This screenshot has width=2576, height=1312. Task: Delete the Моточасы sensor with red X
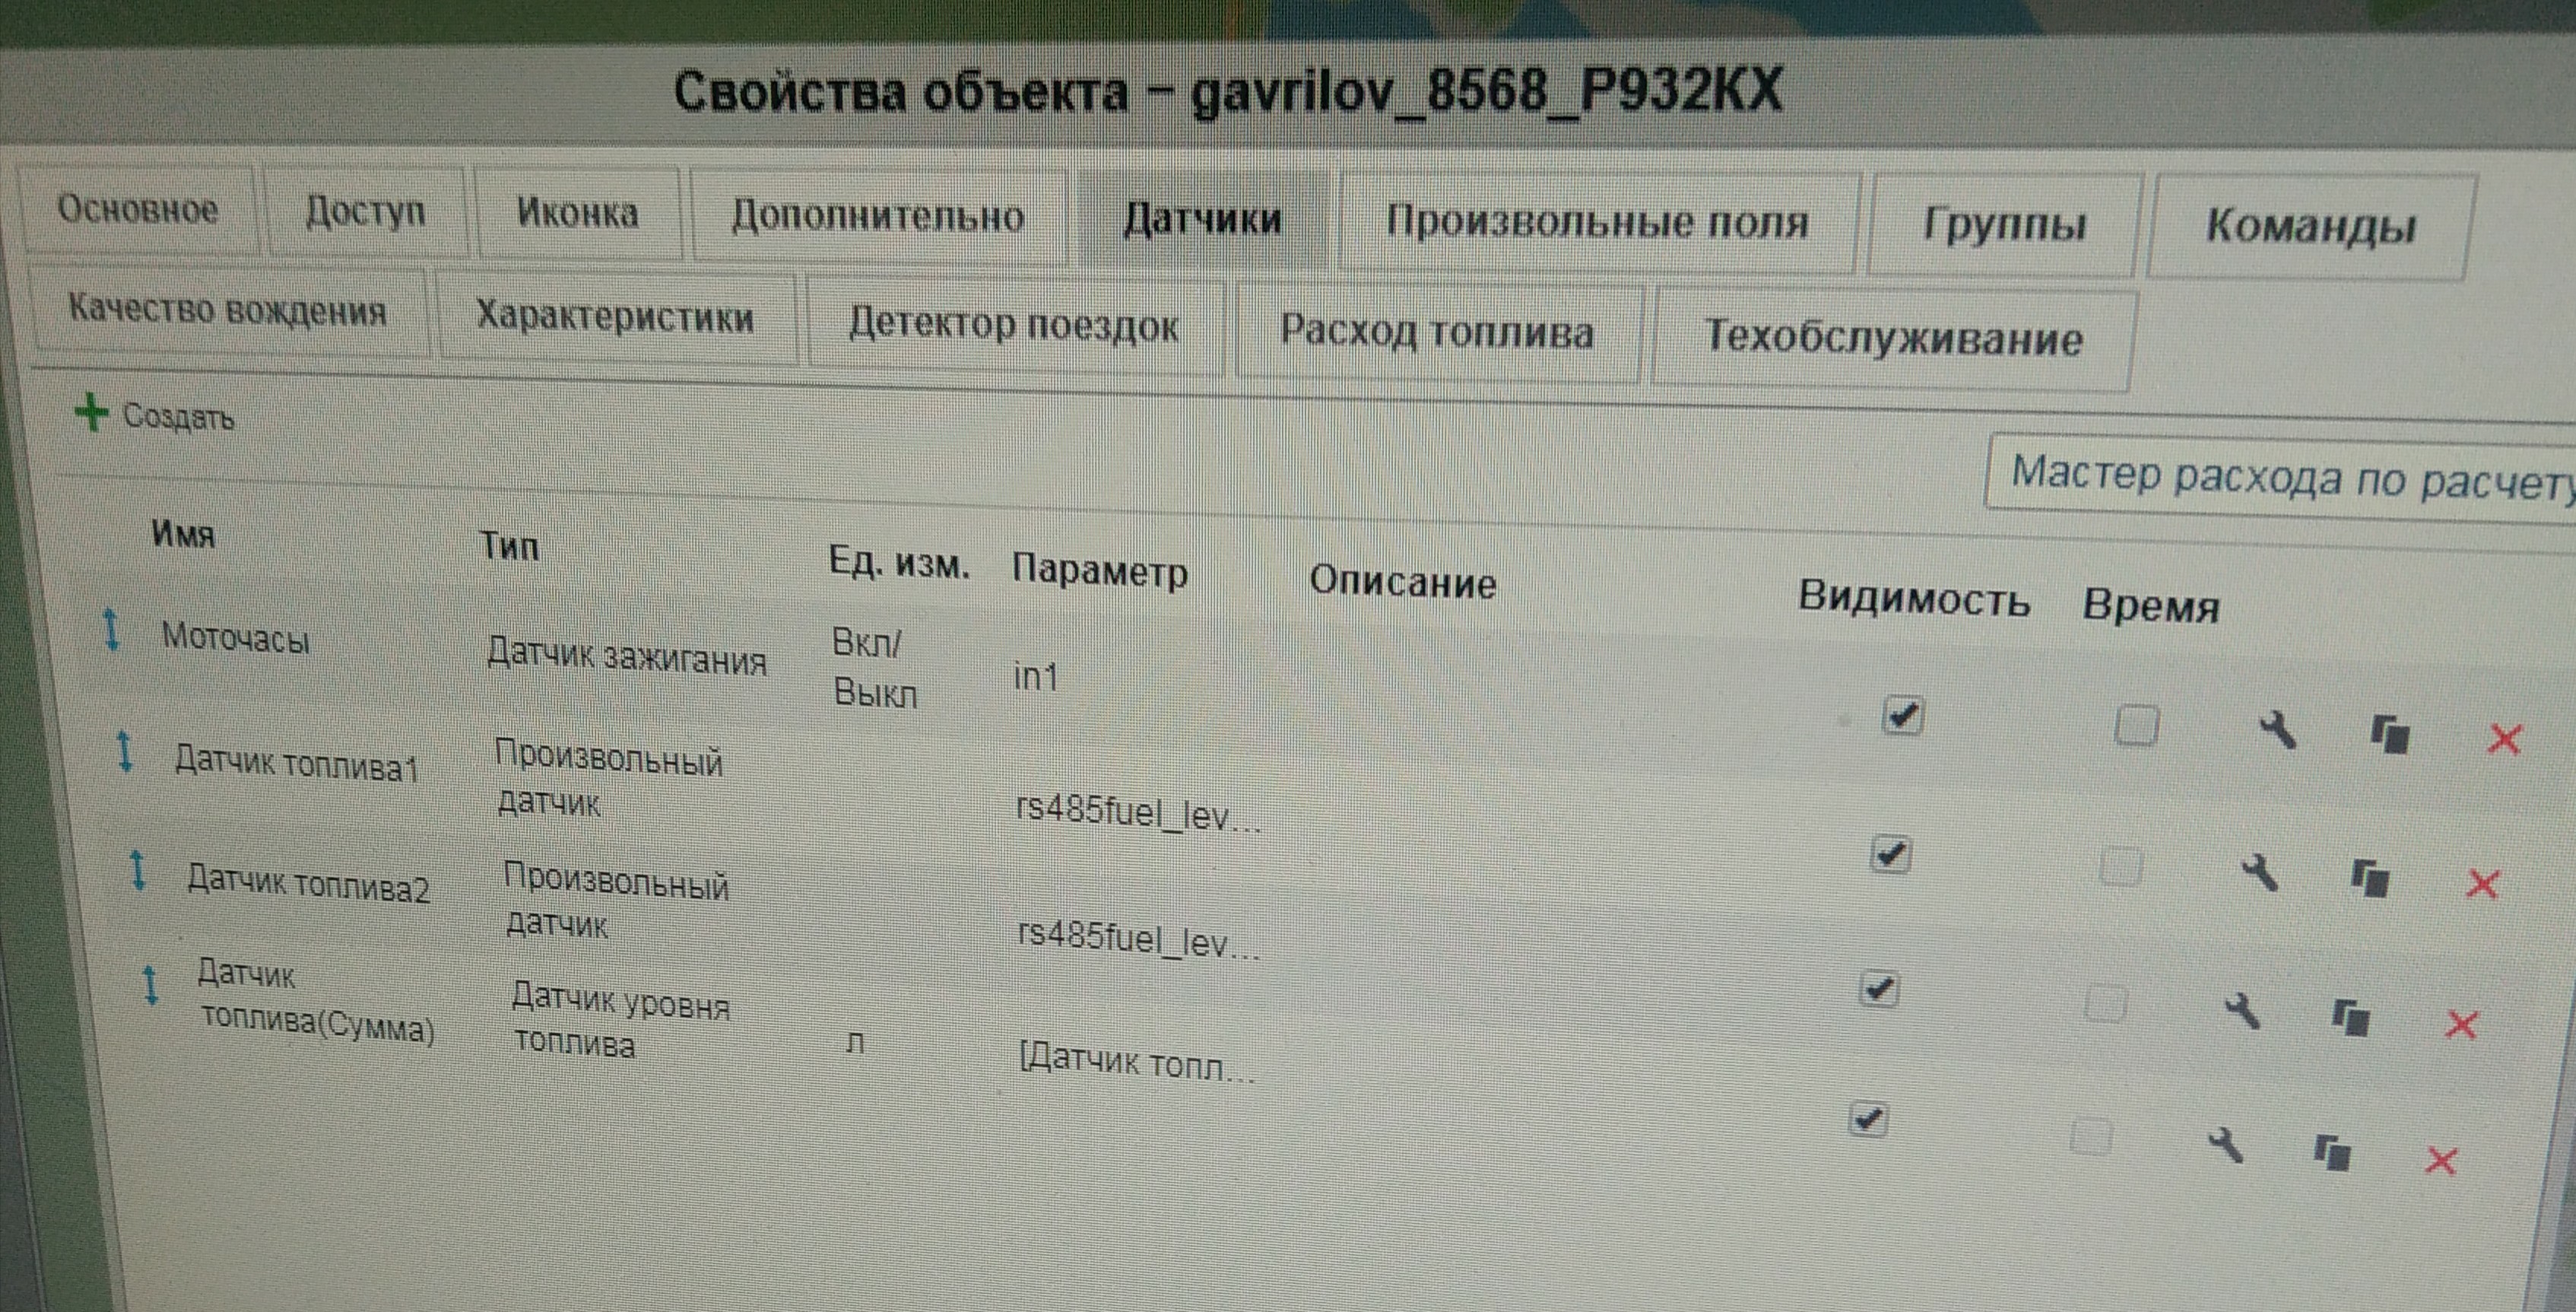pos(2504,740)
